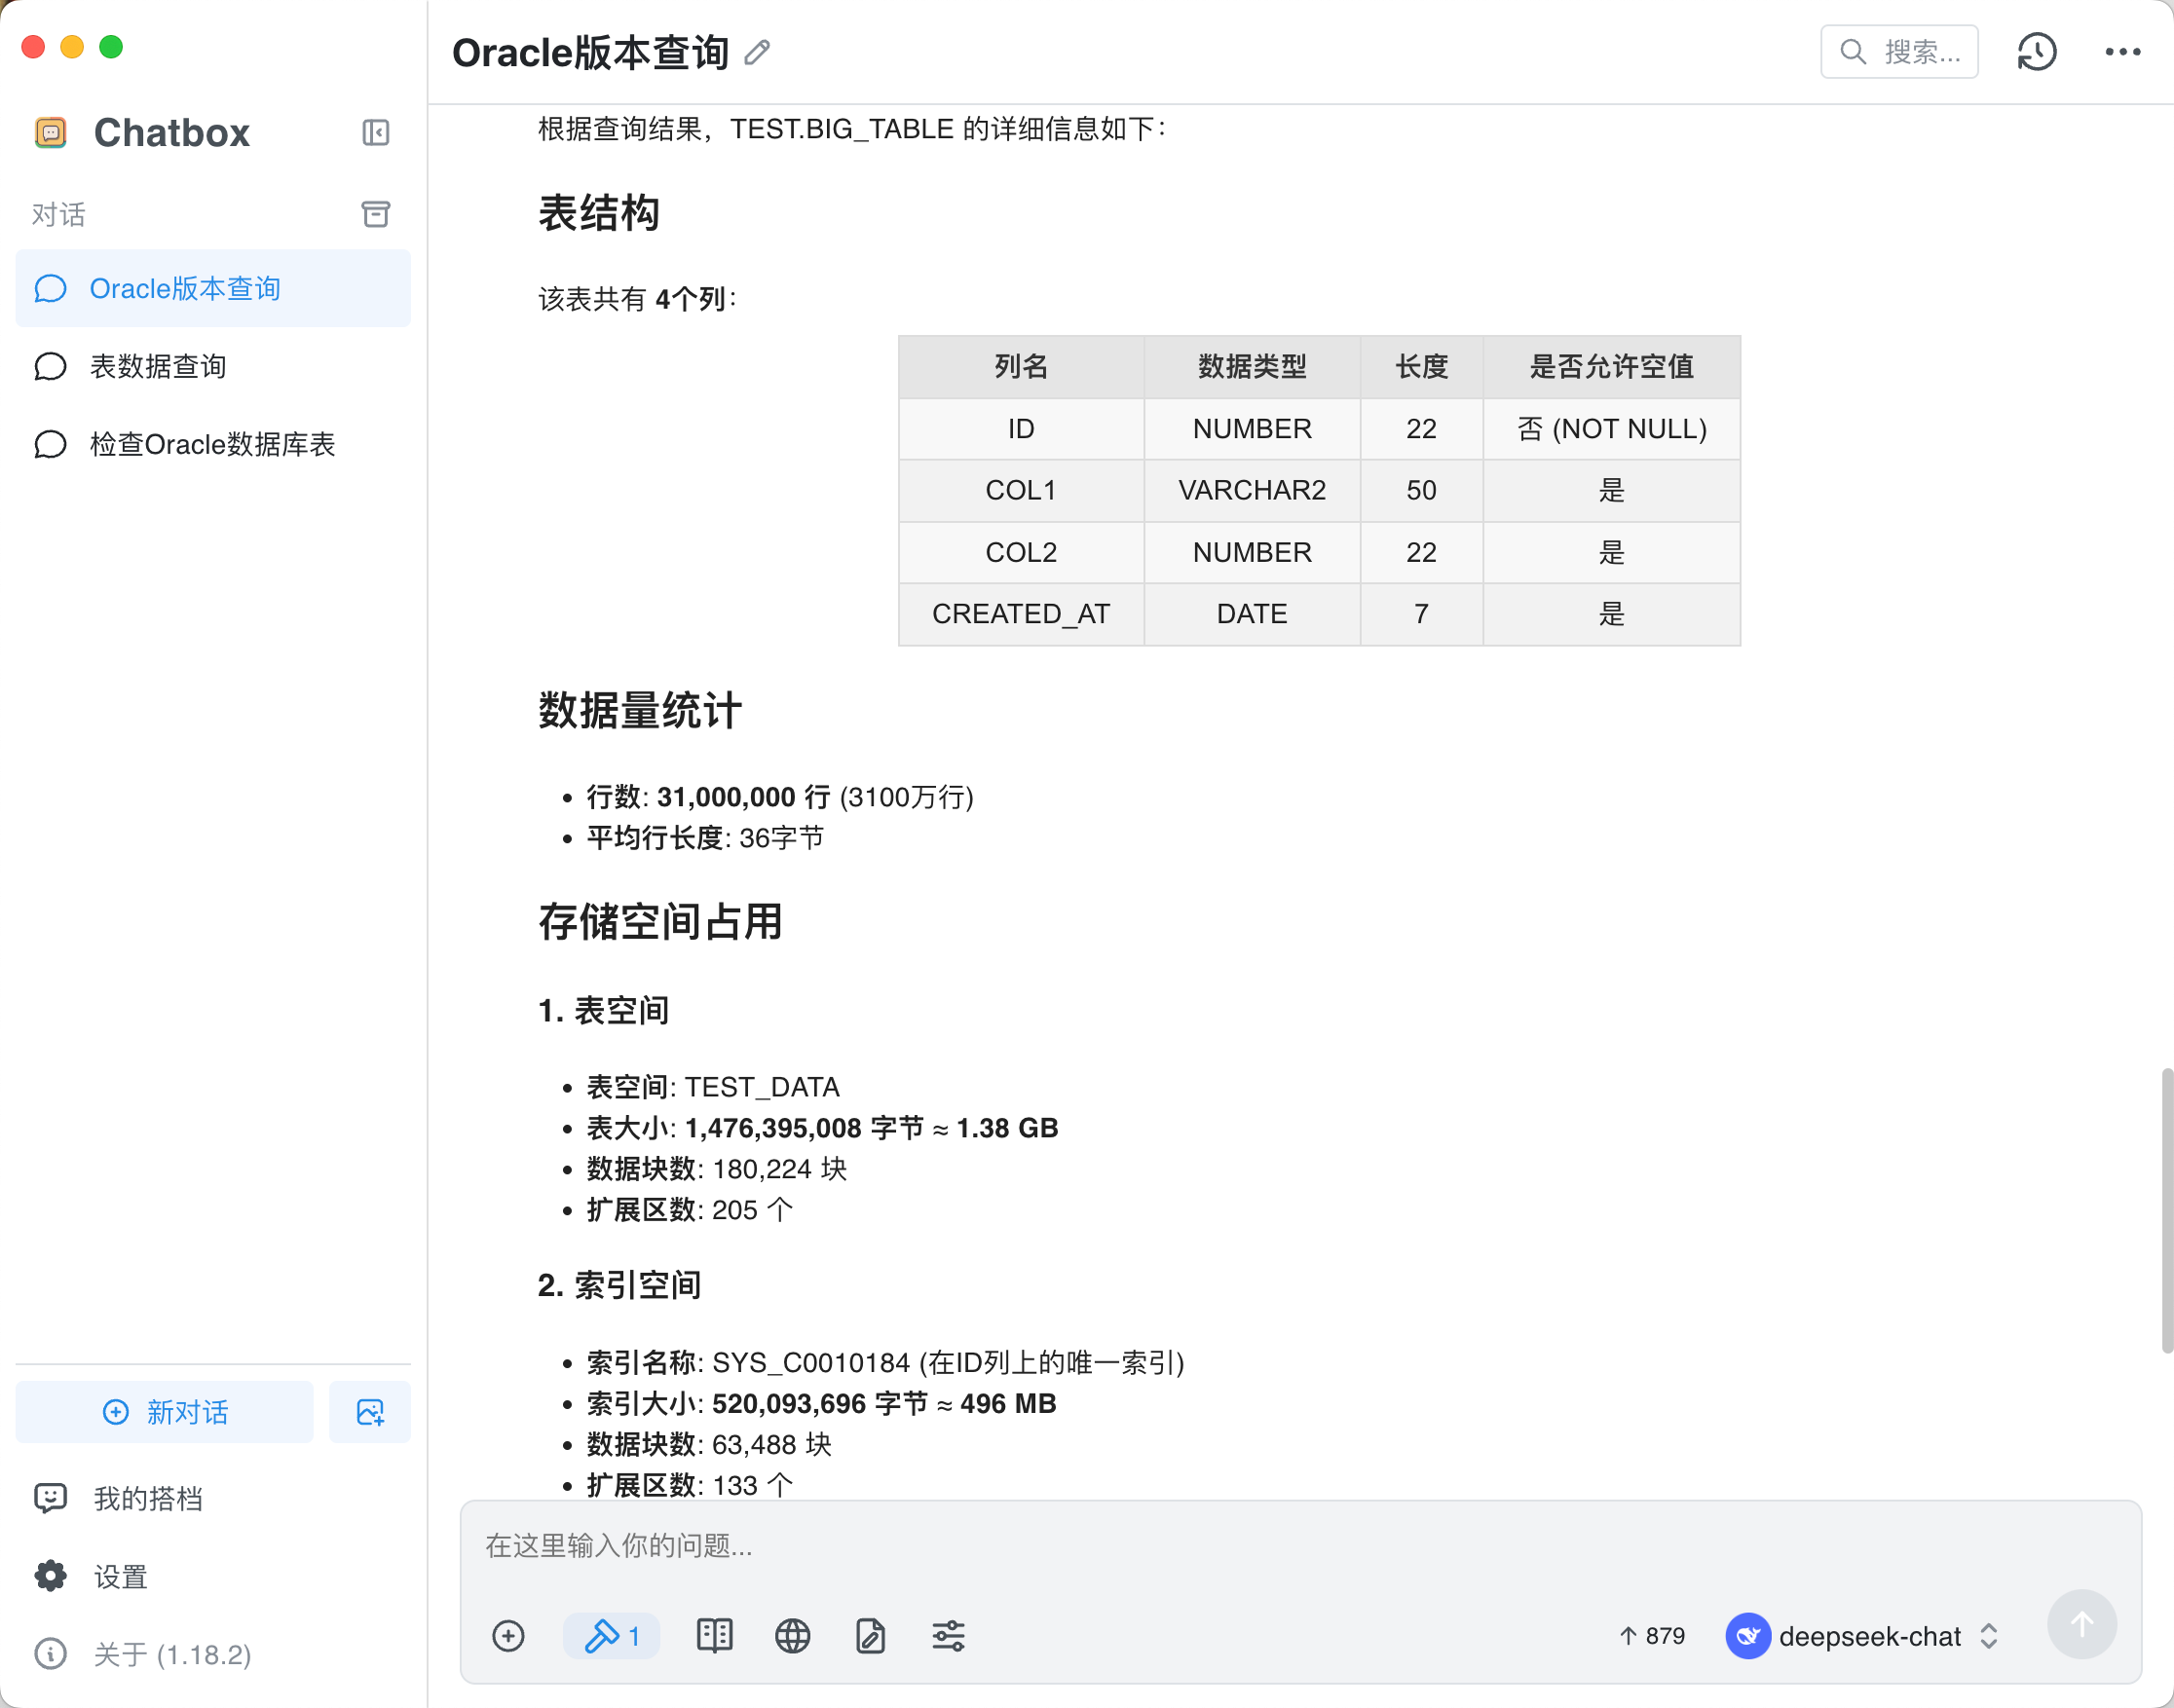Click the document edit icon in input bar
Viewport: 2174px width, 1708px height.
point(870,1636)
